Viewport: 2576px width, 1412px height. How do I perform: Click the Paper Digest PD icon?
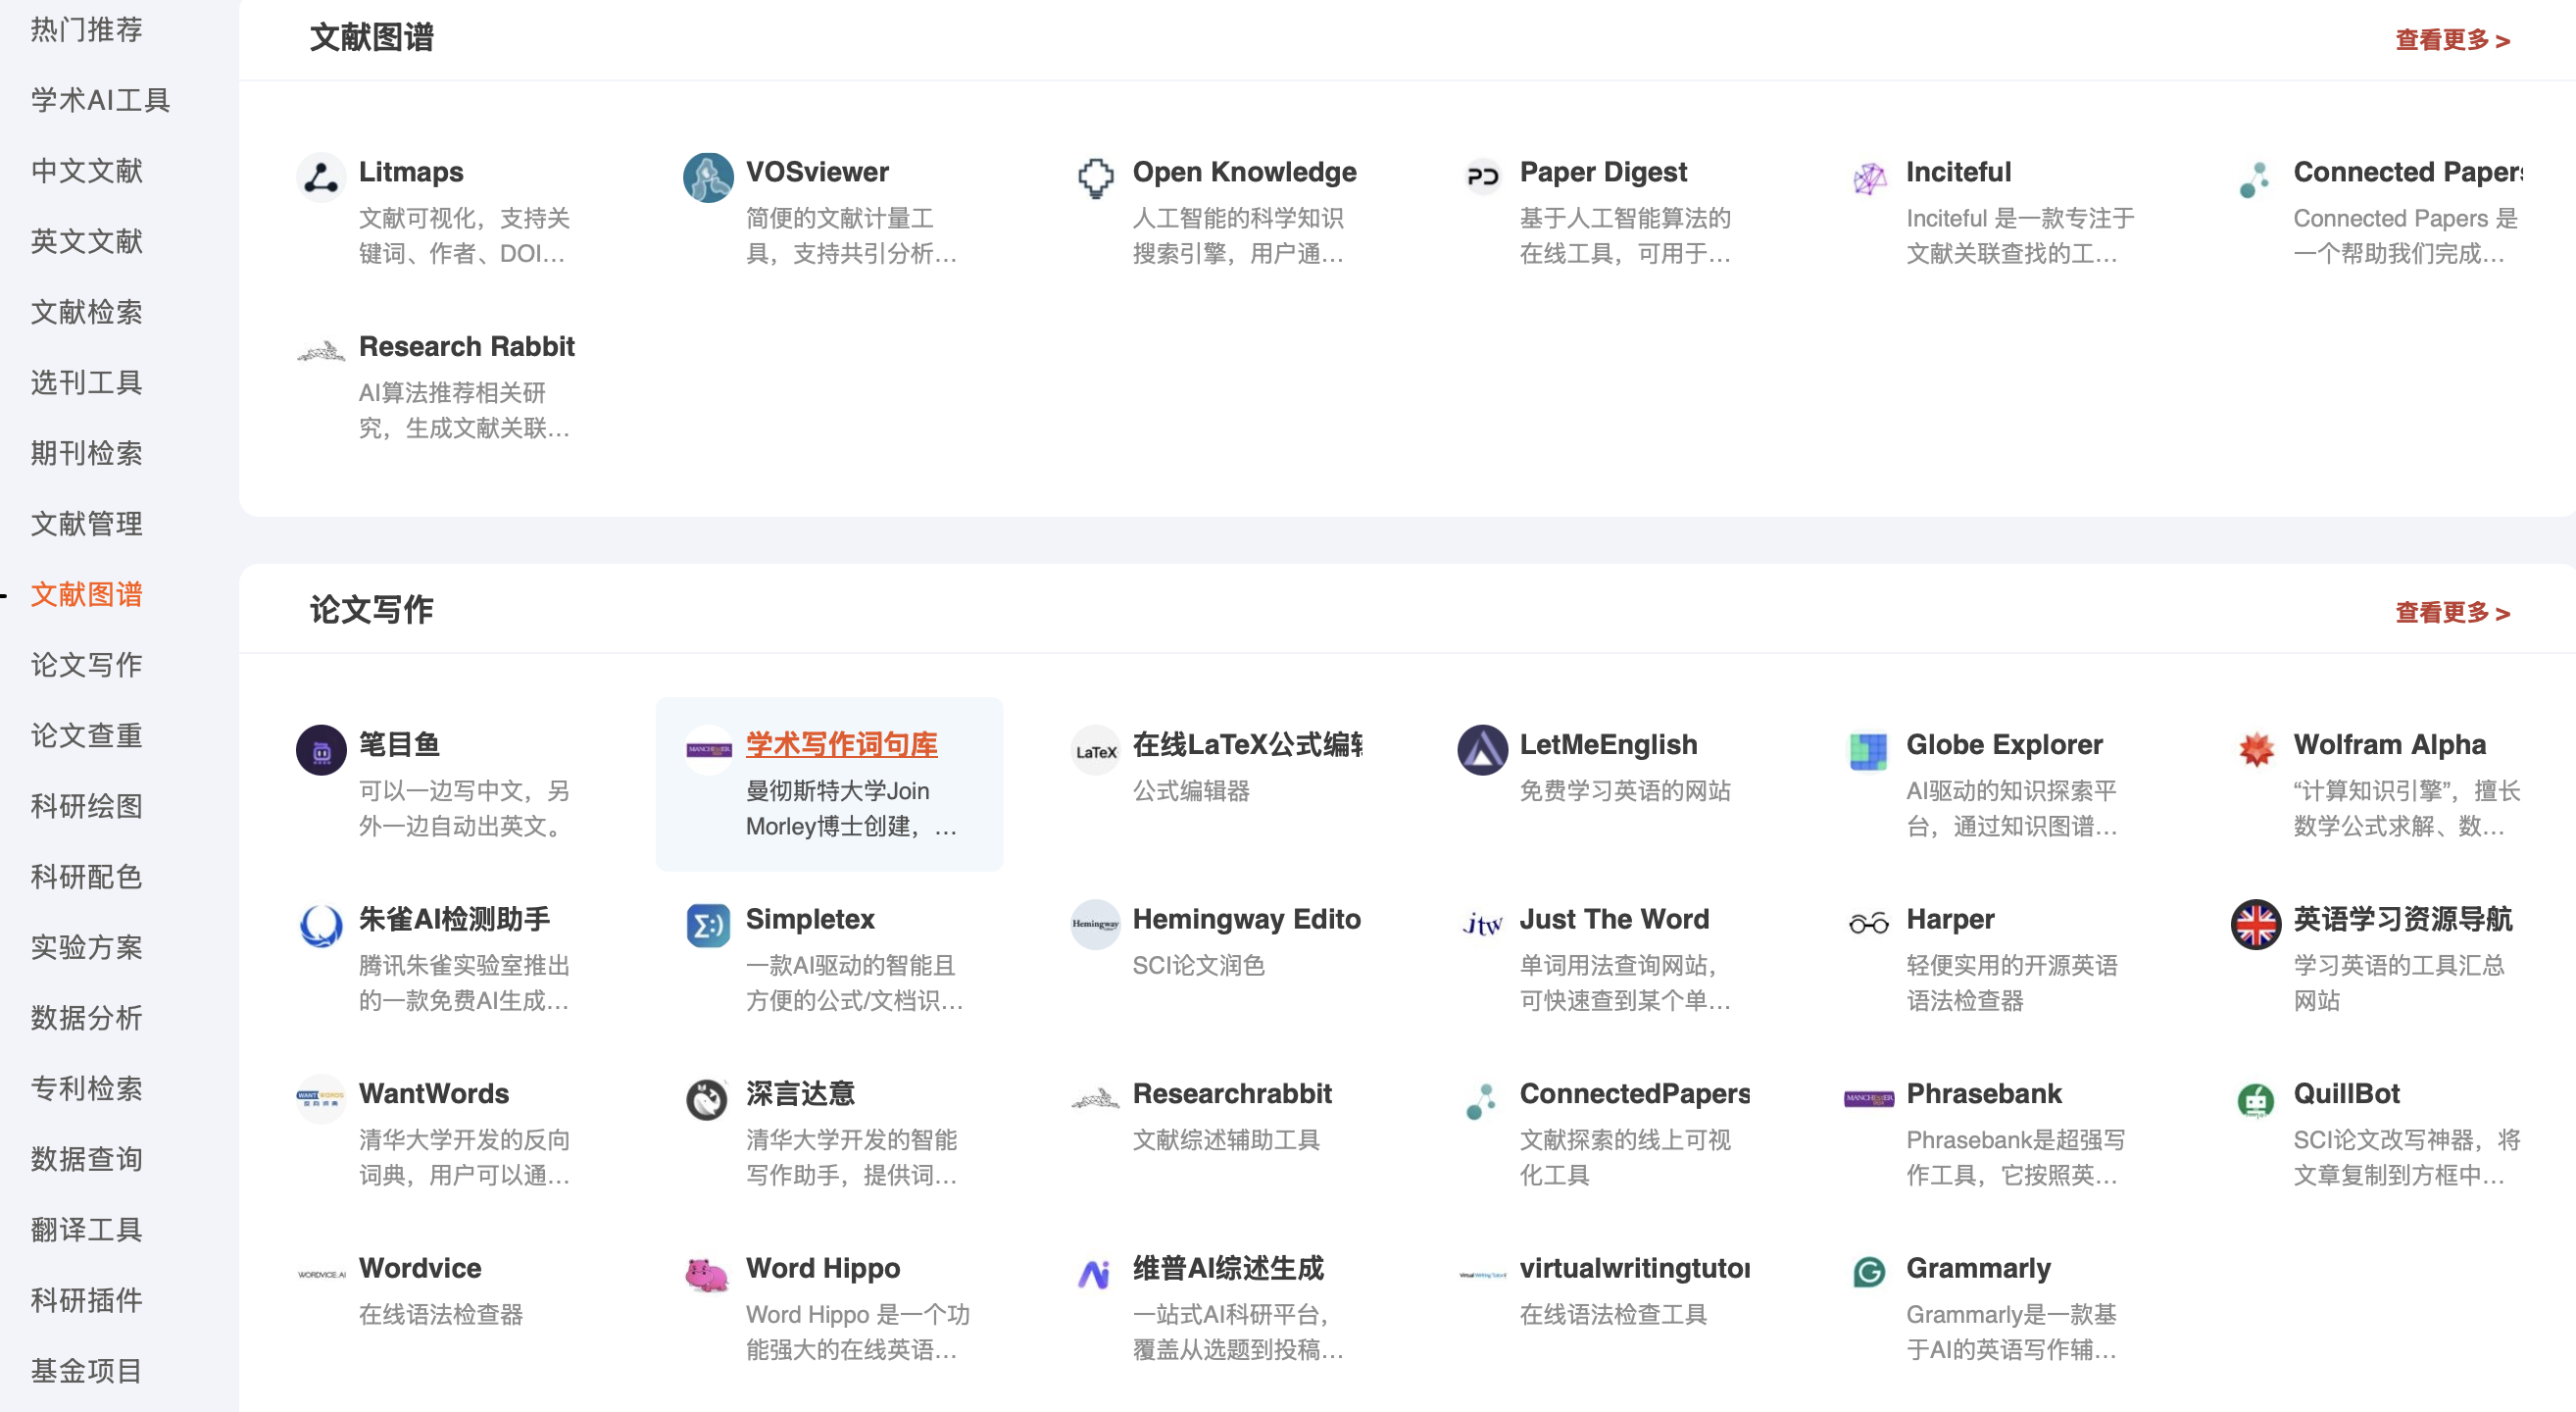1481,178
